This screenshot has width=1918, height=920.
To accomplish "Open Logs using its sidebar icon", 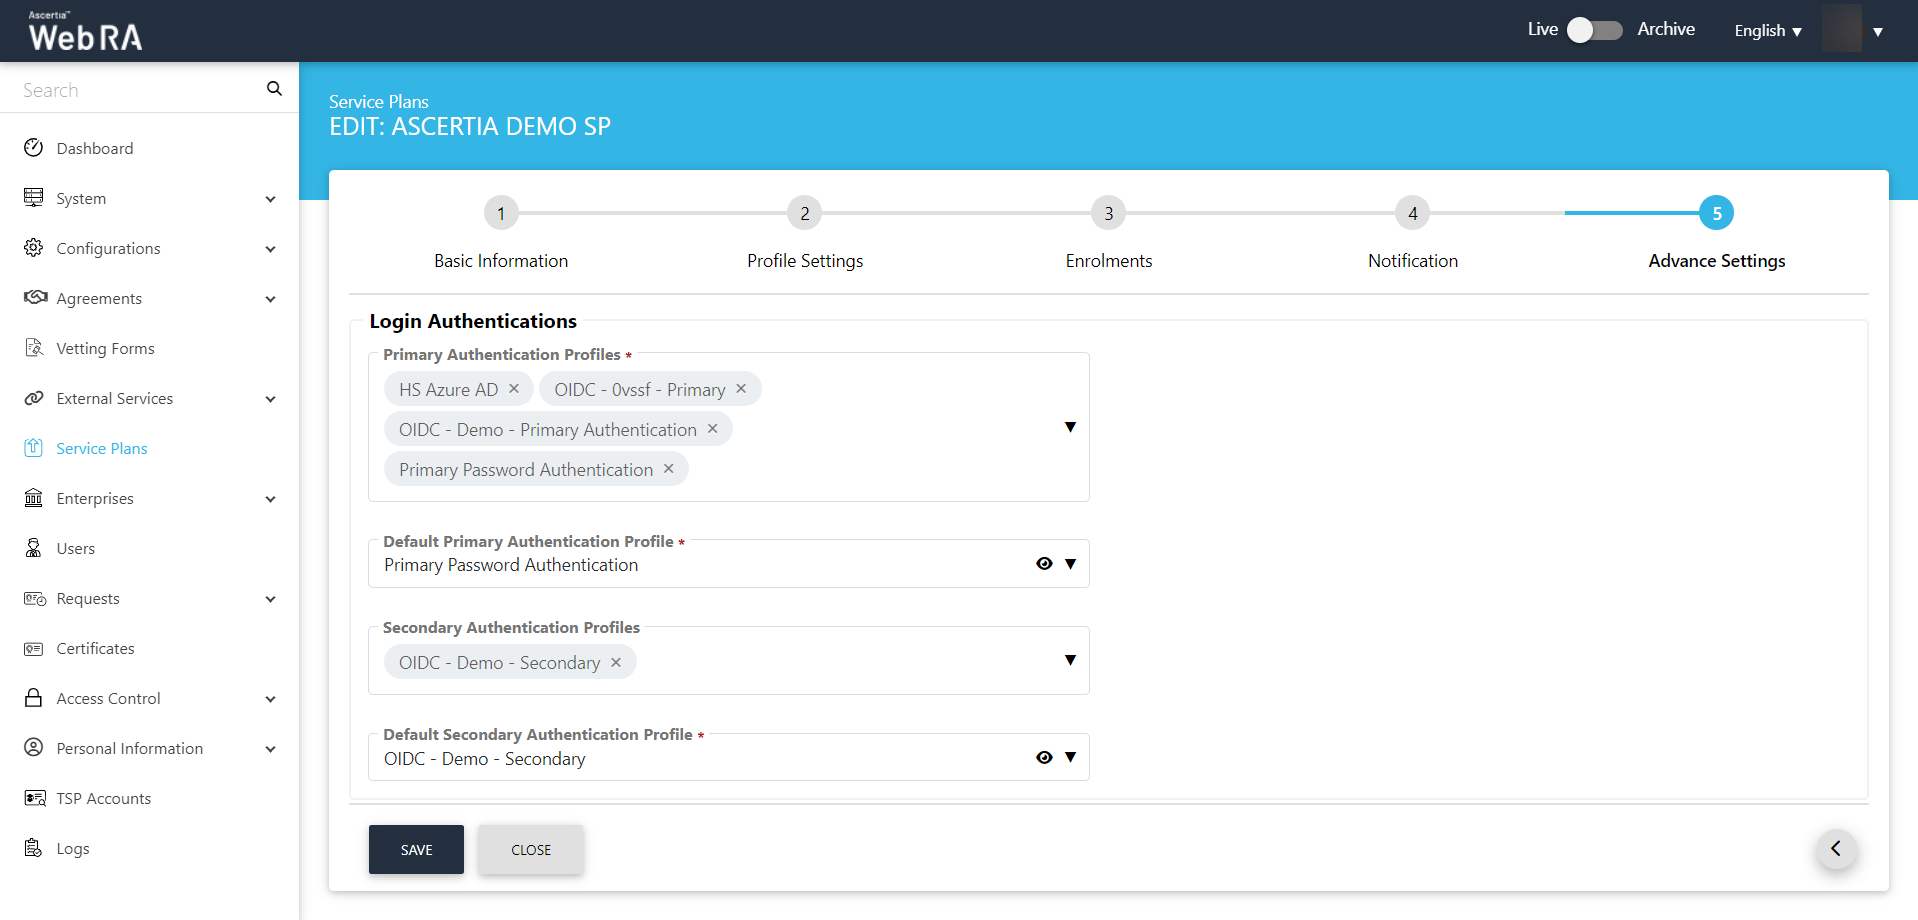I will [34, 848].
